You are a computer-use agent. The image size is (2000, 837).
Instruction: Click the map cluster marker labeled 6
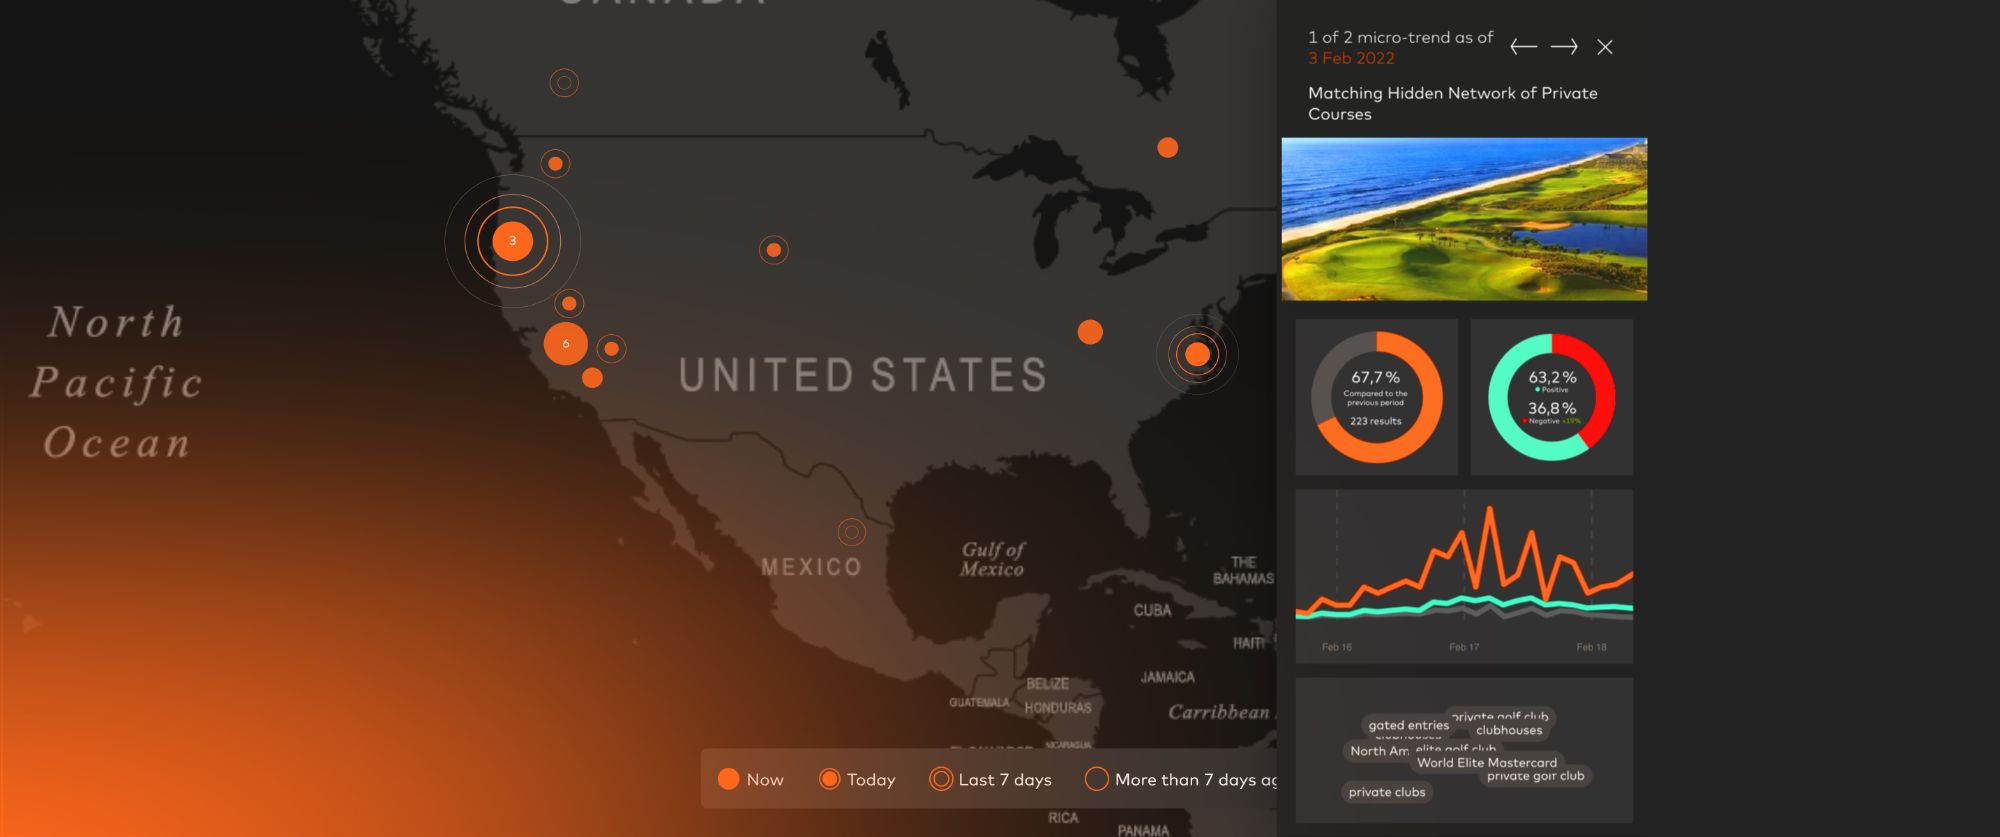click(565, 344)
